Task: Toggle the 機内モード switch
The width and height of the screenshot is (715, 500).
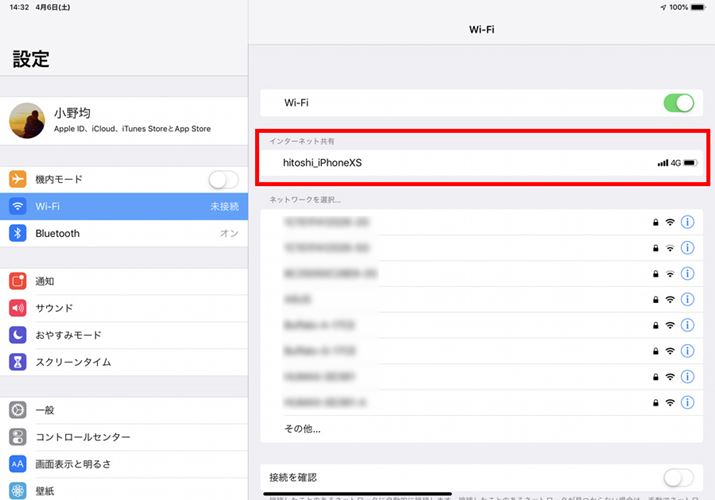Action: [x=223, y=180]
